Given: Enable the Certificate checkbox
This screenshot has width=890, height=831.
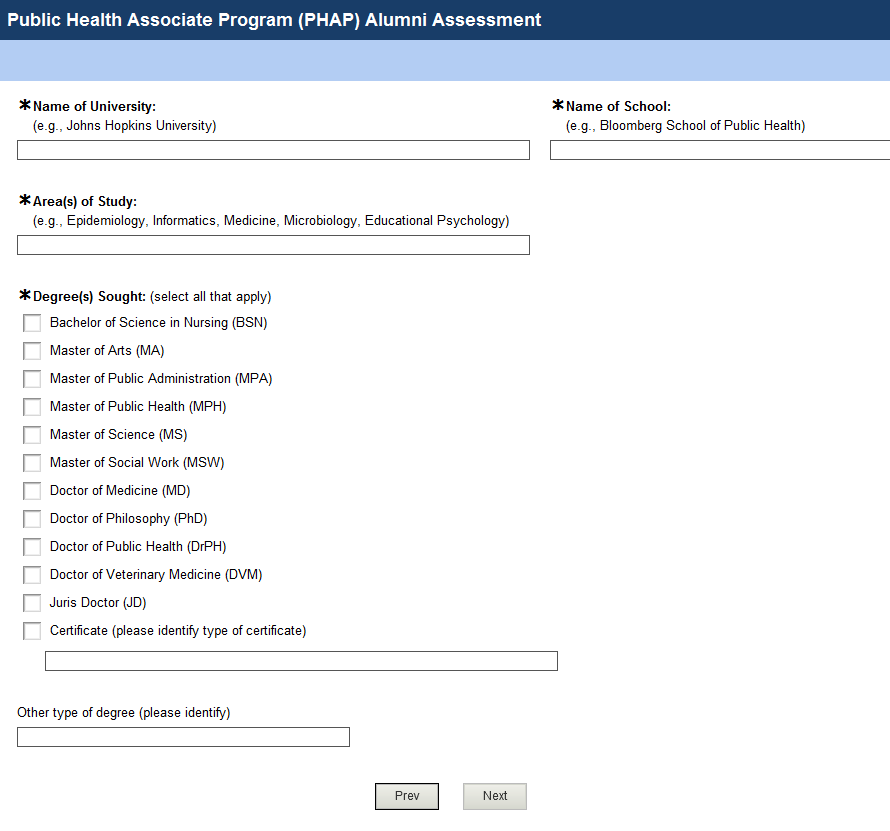Looking at the screenshot, I should click(32, 631).
